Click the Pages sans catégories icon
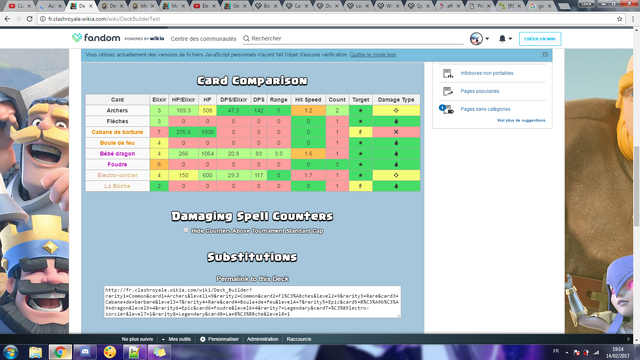 (447, 109)
